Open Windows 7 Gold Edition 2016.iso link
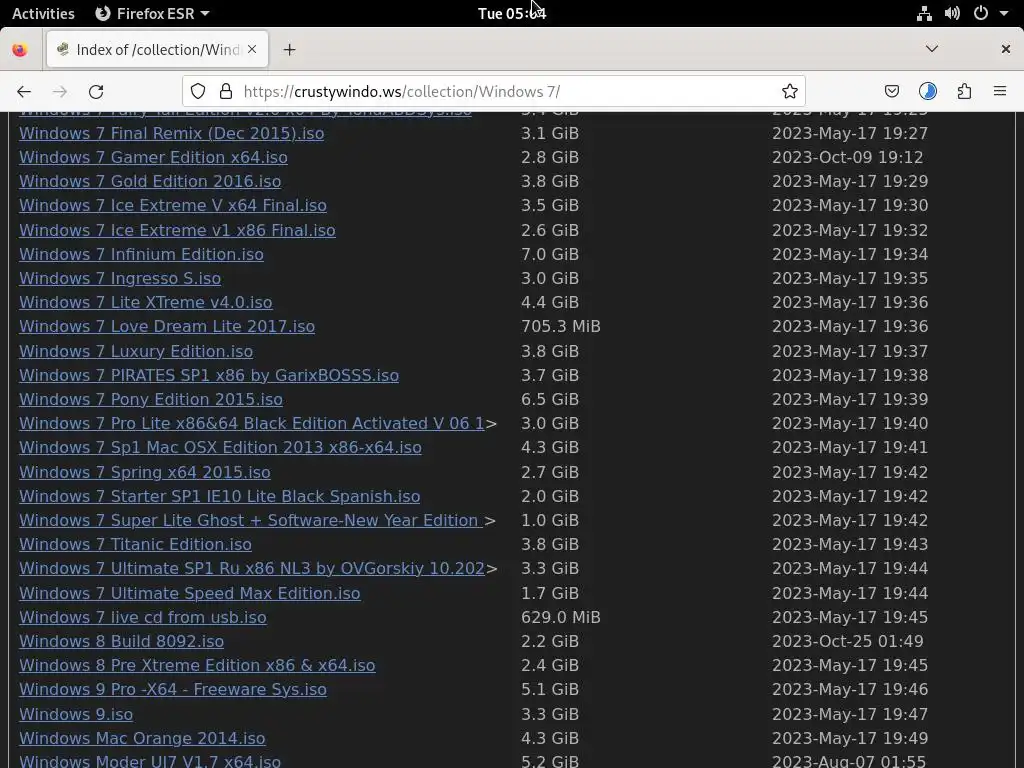The height and width of the screenshot is (768, 1024). 150,182
